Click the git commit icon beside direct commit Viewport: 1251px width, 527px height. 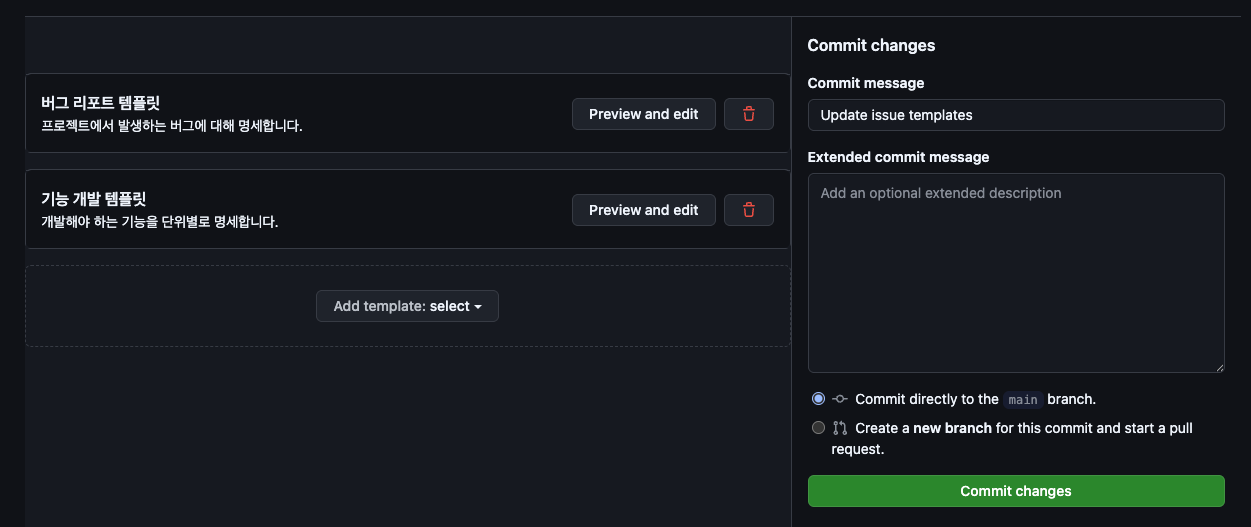coord(840,399)
